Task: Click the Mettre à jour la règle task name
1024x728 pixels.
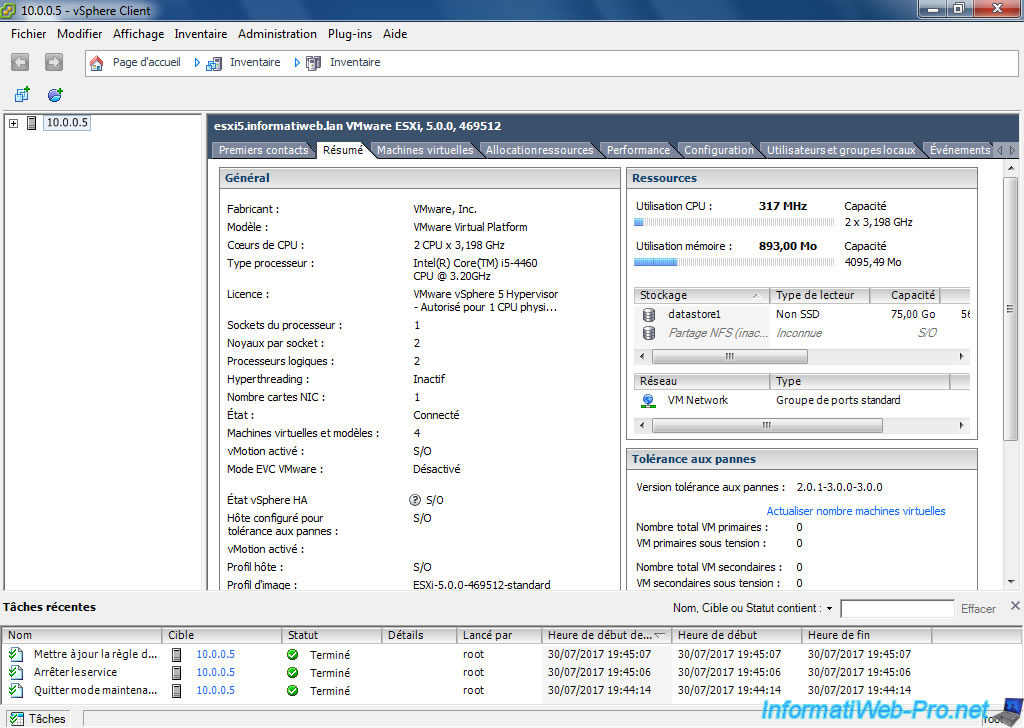Action: [x=95, y=654]
